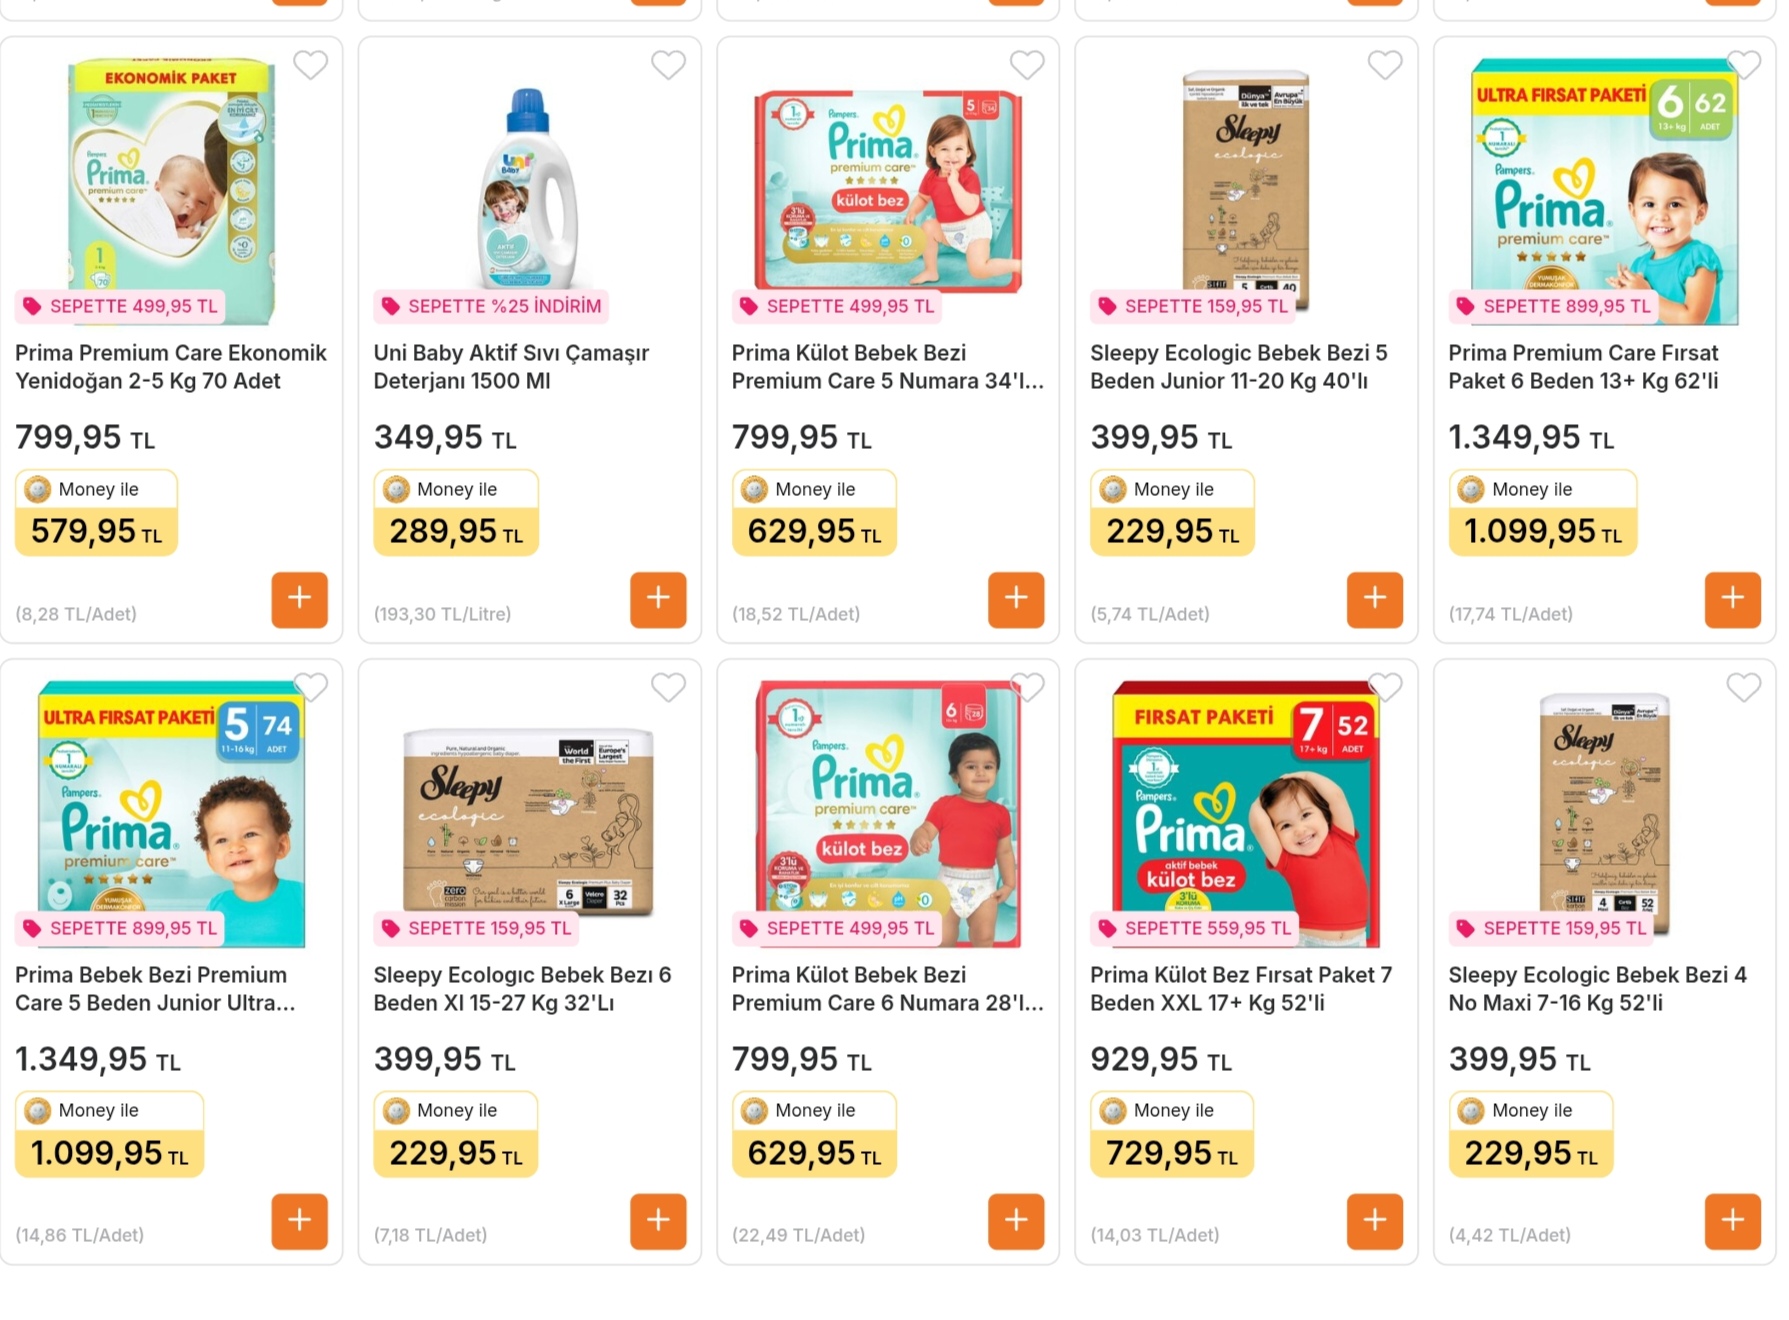Open Prima Külot Bebek Bezi Premium Care 5 Numara title
Screen dimensions: 1789x1320
(888, 367)
